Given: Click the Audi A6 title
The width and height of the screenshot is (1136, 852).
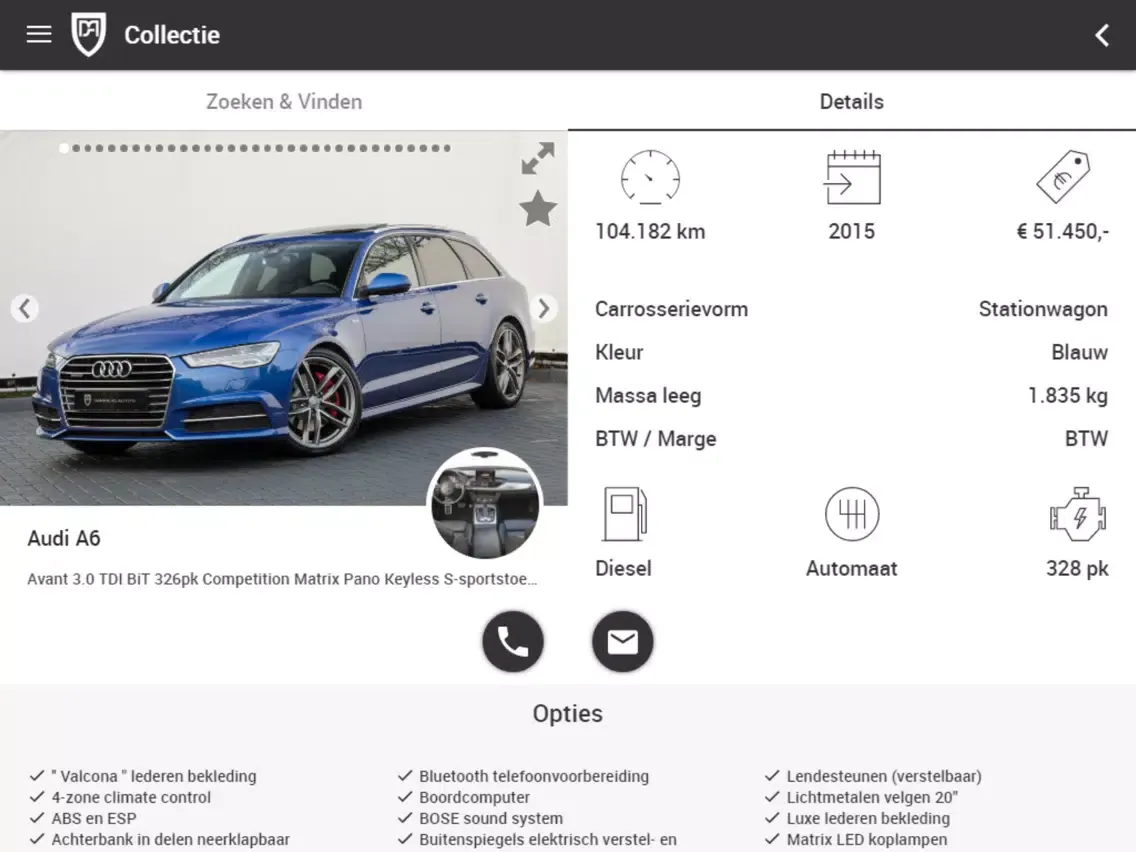Looking at the screenshot, I should click(x=64, y=538).
